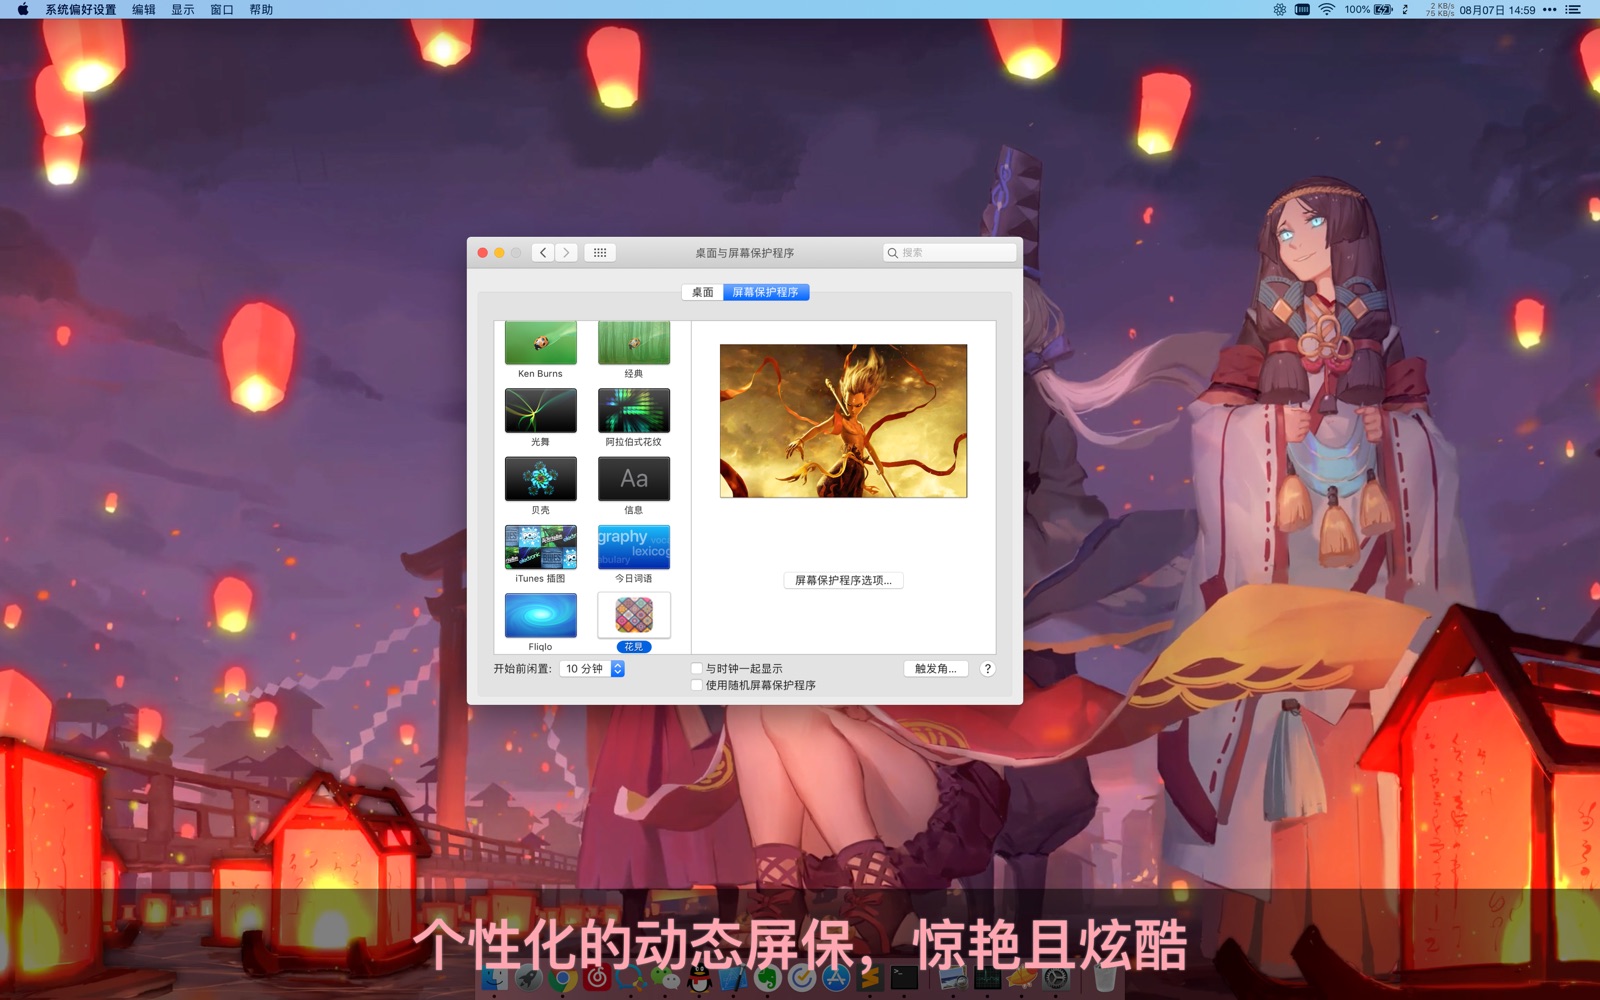Enable 与时钟一起显示 checkbox
Viewport: 1600px width, 1000px height.
(x=697, y=669)
